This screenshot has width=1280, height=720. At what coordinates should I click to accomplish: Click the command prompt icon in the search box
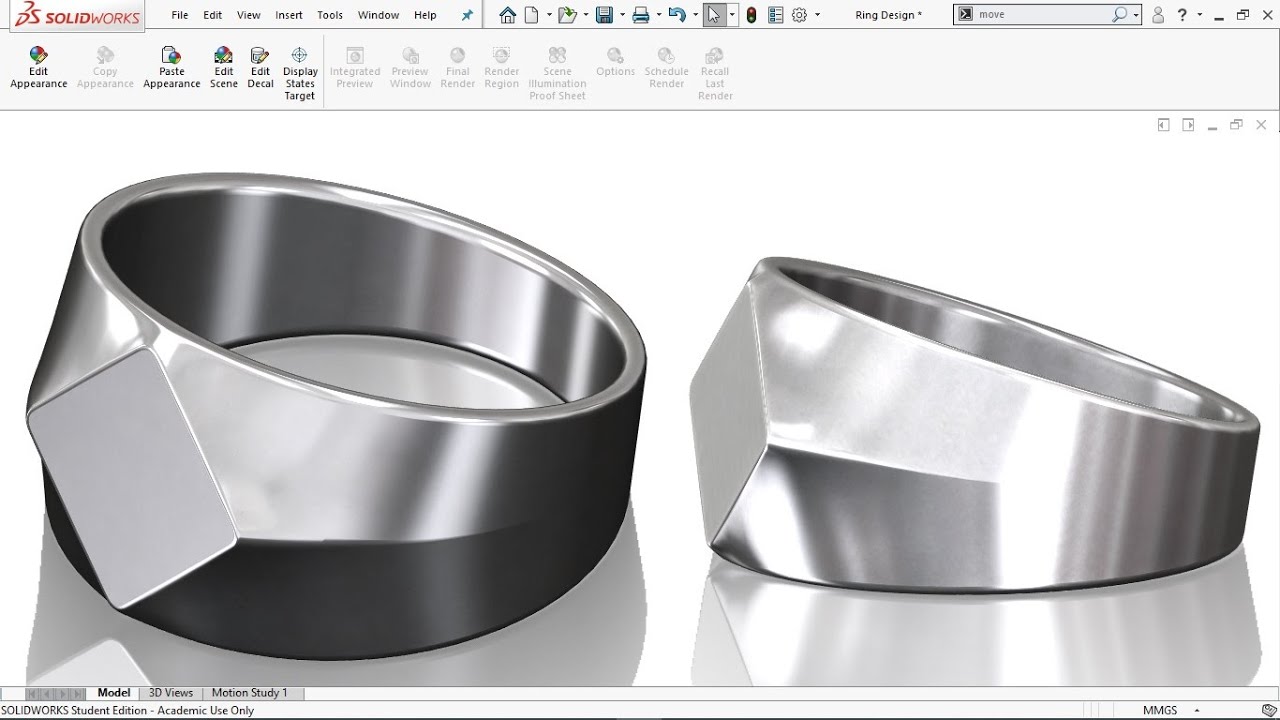point(965,15)
